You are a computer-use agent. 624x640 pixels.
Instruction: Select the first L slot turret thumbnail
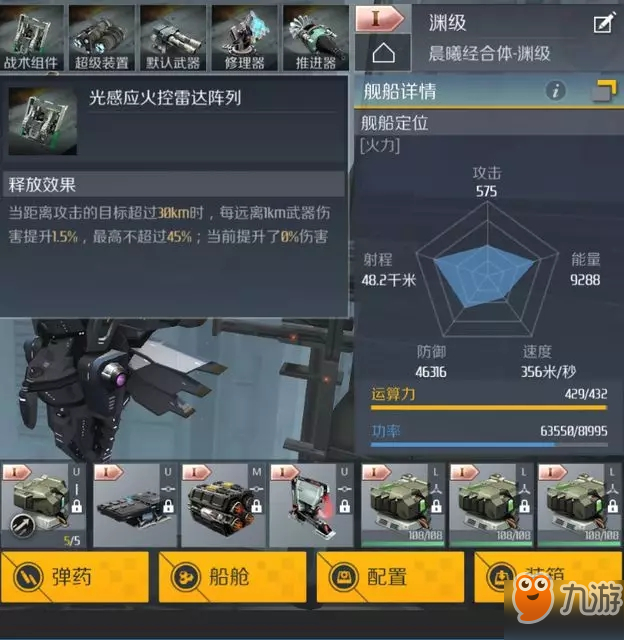[402, 505]
